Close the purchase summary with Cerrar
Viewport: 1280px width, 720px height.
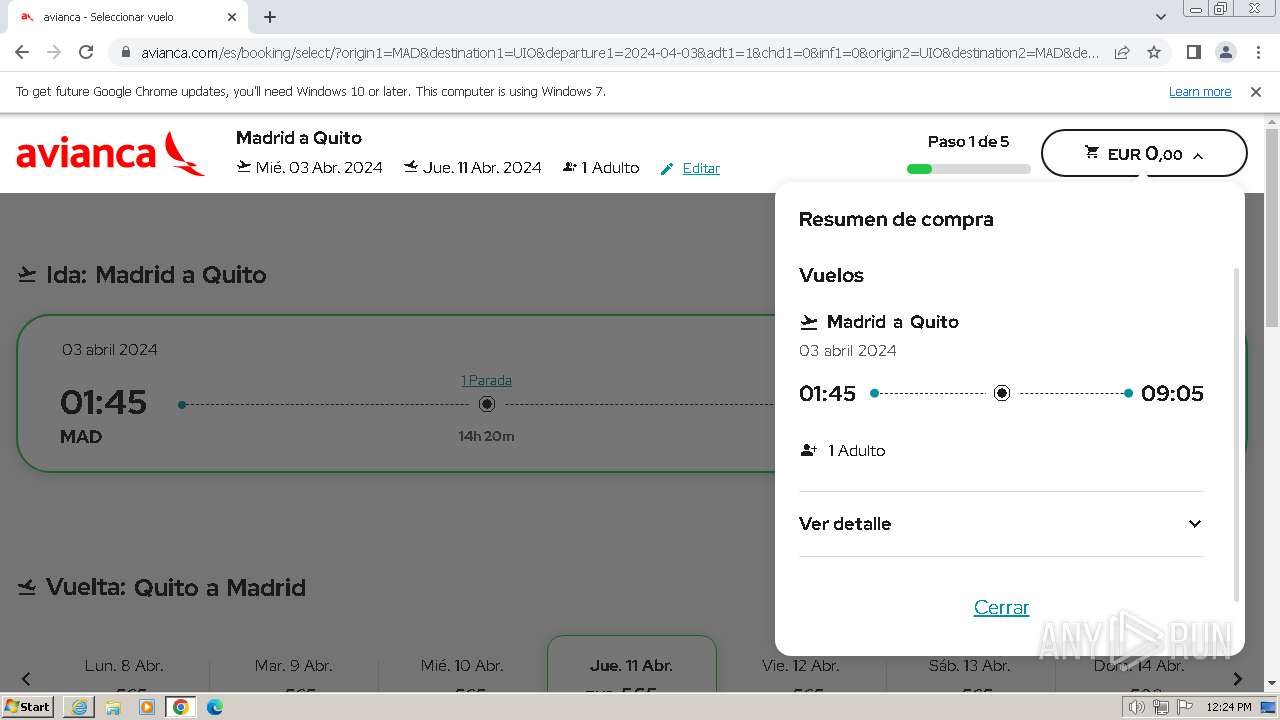tap(1001, 607)
